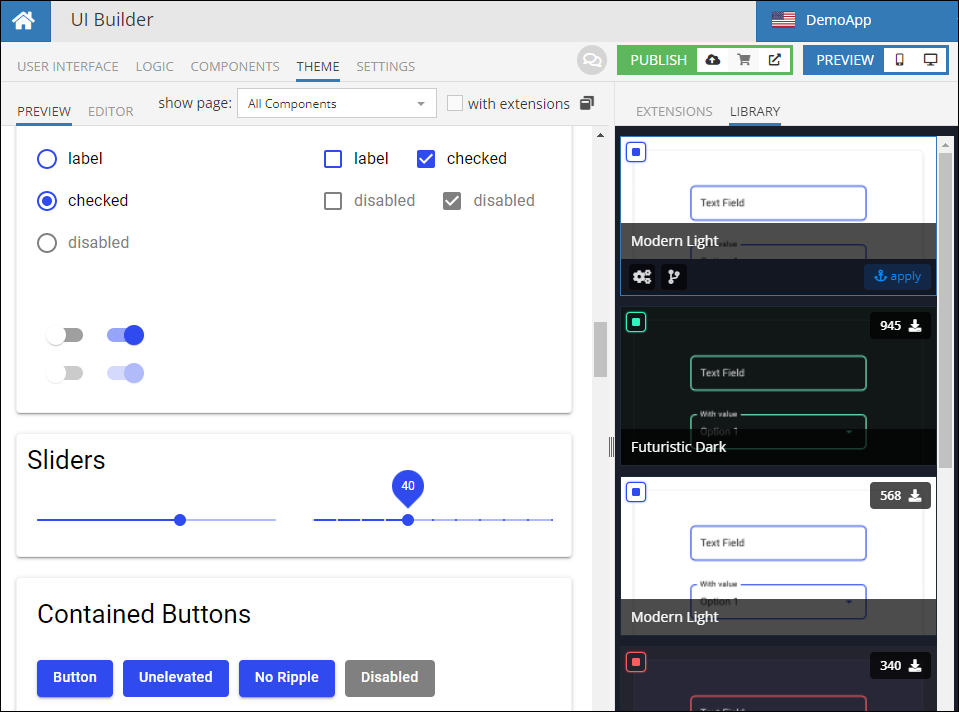This screenshot has width=959, height=712.
Task: Click the 'Sliders' section heading
Action: click(x=66, y=460)
